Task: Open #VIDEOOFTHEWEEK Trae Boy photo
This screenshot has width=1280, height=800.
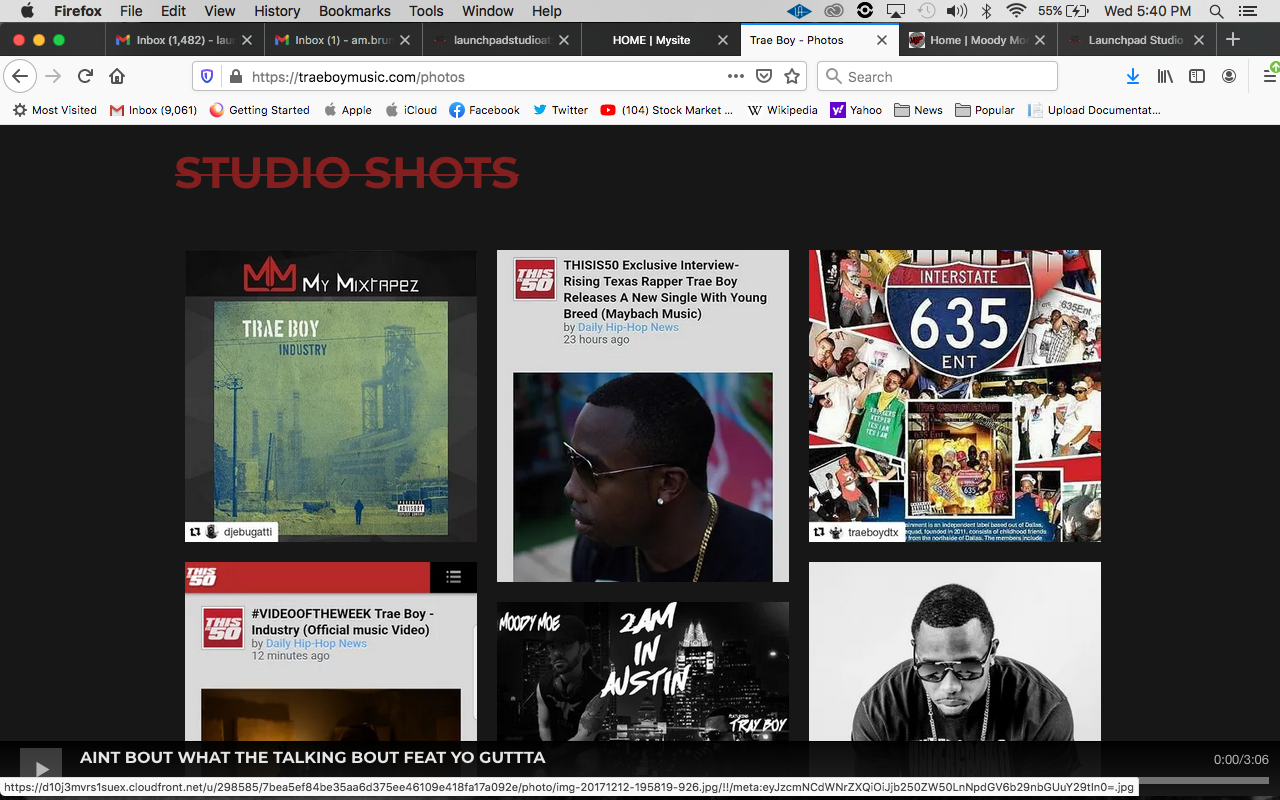Action: [x=331, y=652]
